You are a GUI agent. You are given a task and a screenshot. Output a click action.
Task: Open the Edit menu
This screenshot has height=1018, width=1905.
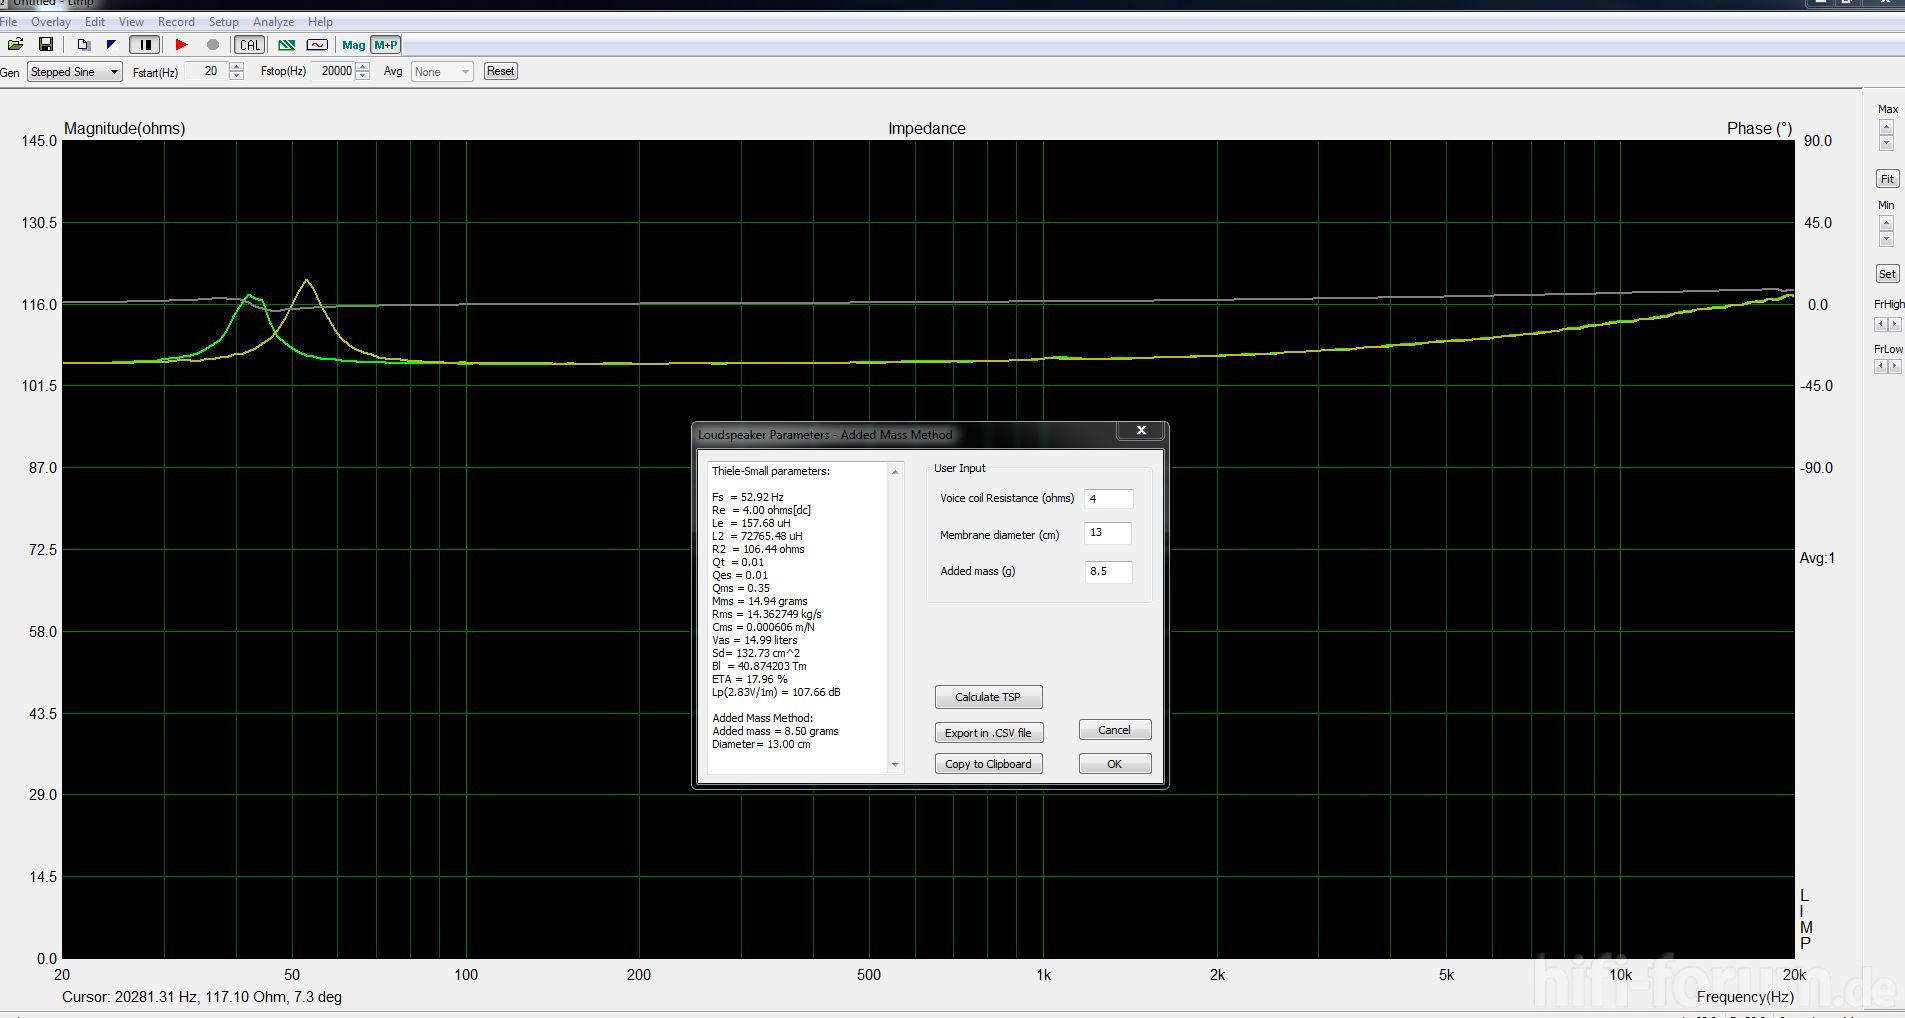pos(94,21)
